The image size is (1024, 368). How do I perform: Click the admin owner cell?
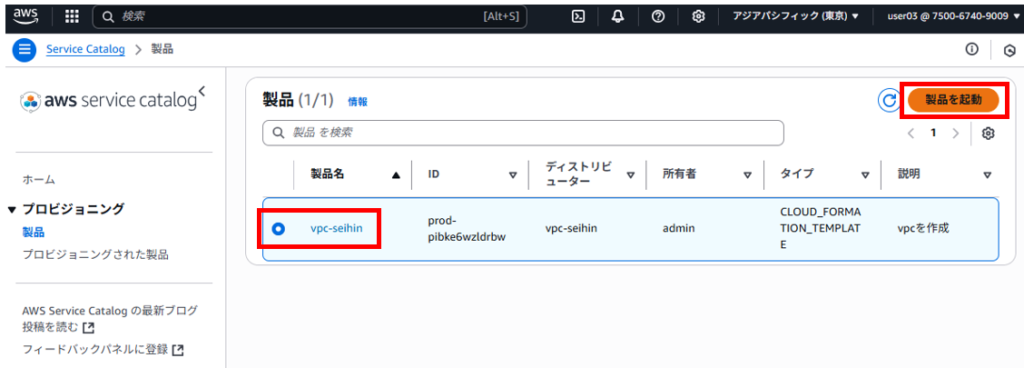(679, 229)
